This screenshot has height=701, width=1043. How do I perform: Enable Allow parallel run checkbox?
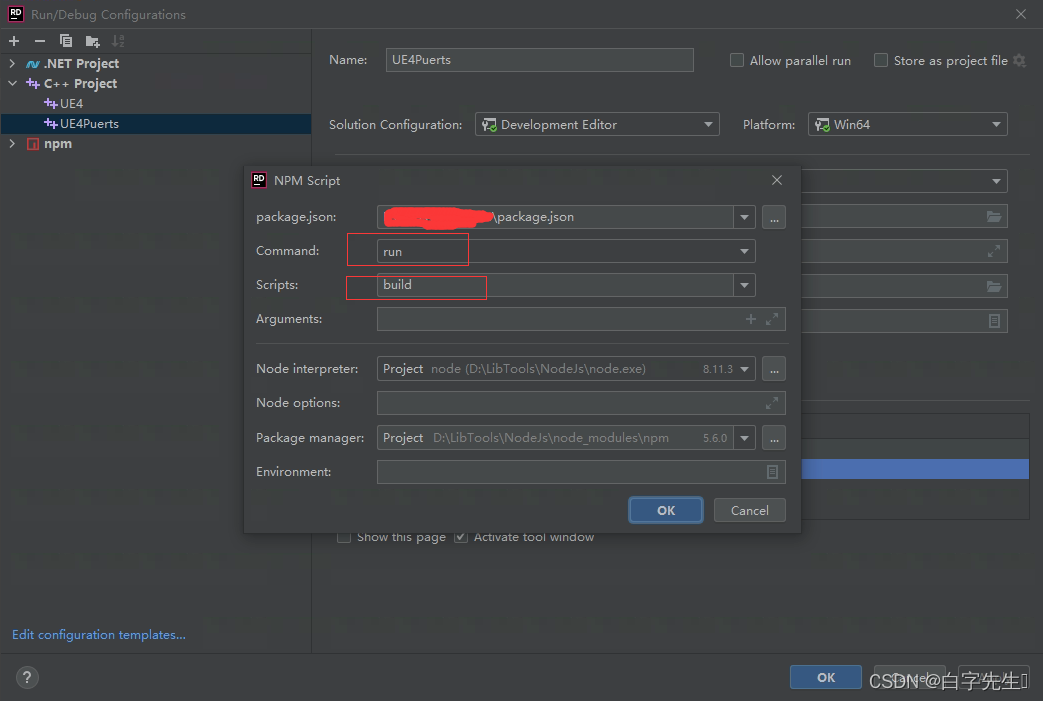coord(737,61)
